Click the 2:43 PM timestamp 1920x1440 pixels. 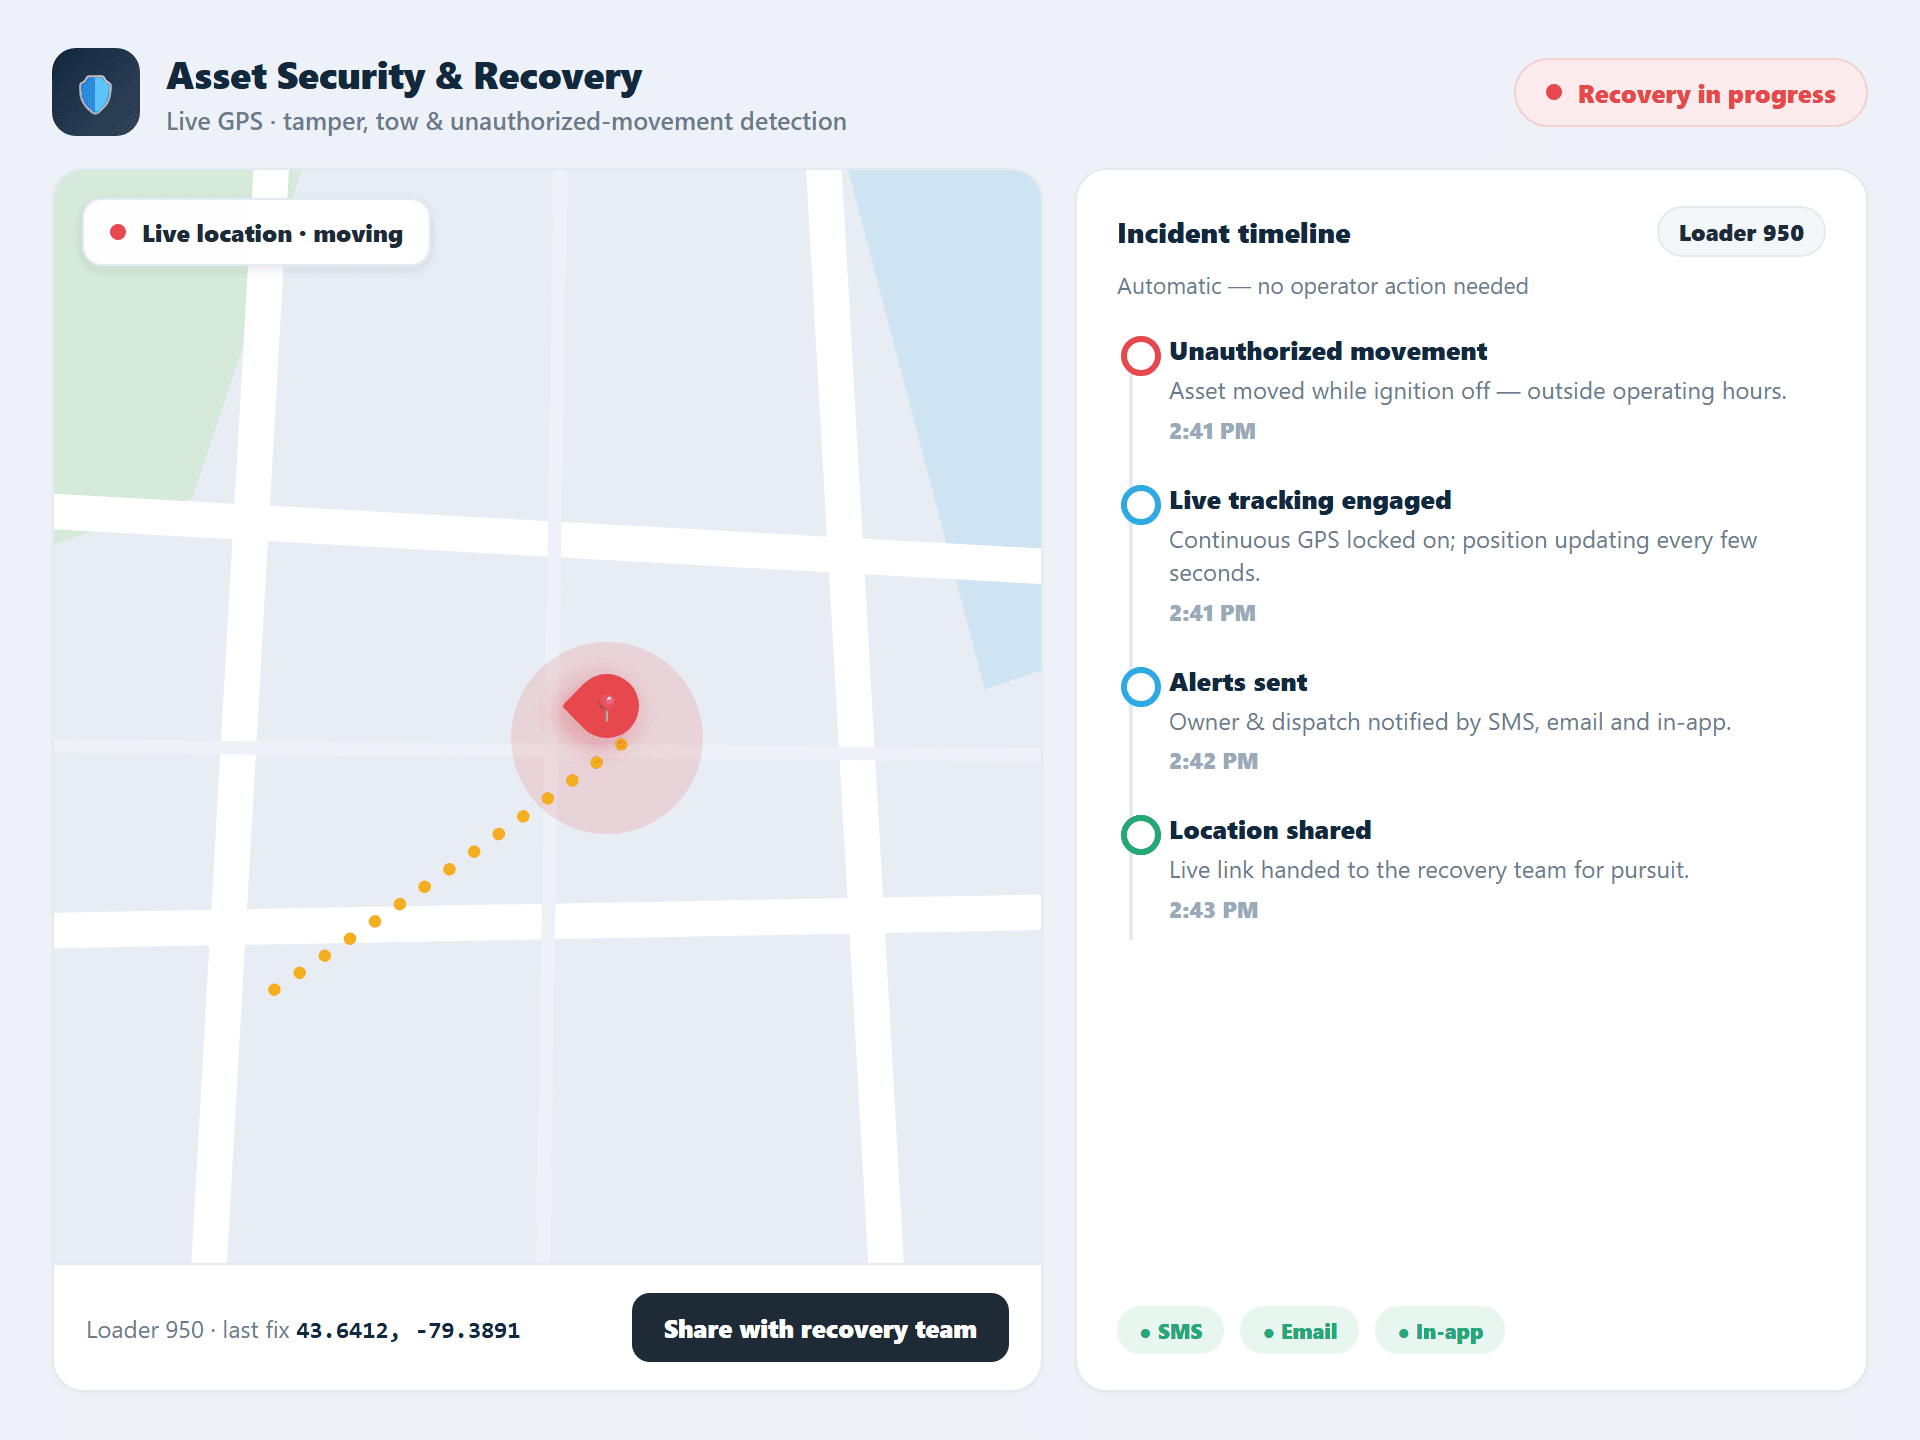(x=1213, y=910)
